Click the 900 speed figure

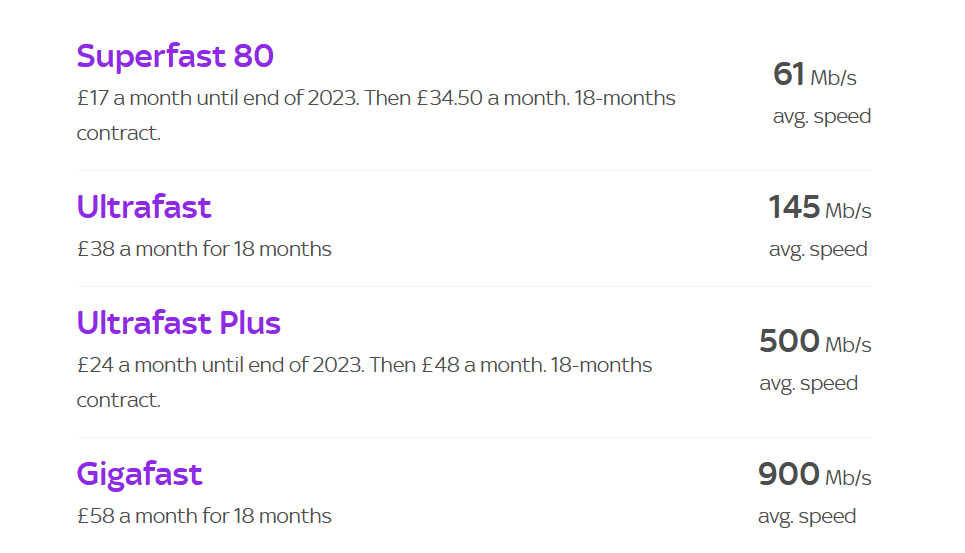(789, 474)
